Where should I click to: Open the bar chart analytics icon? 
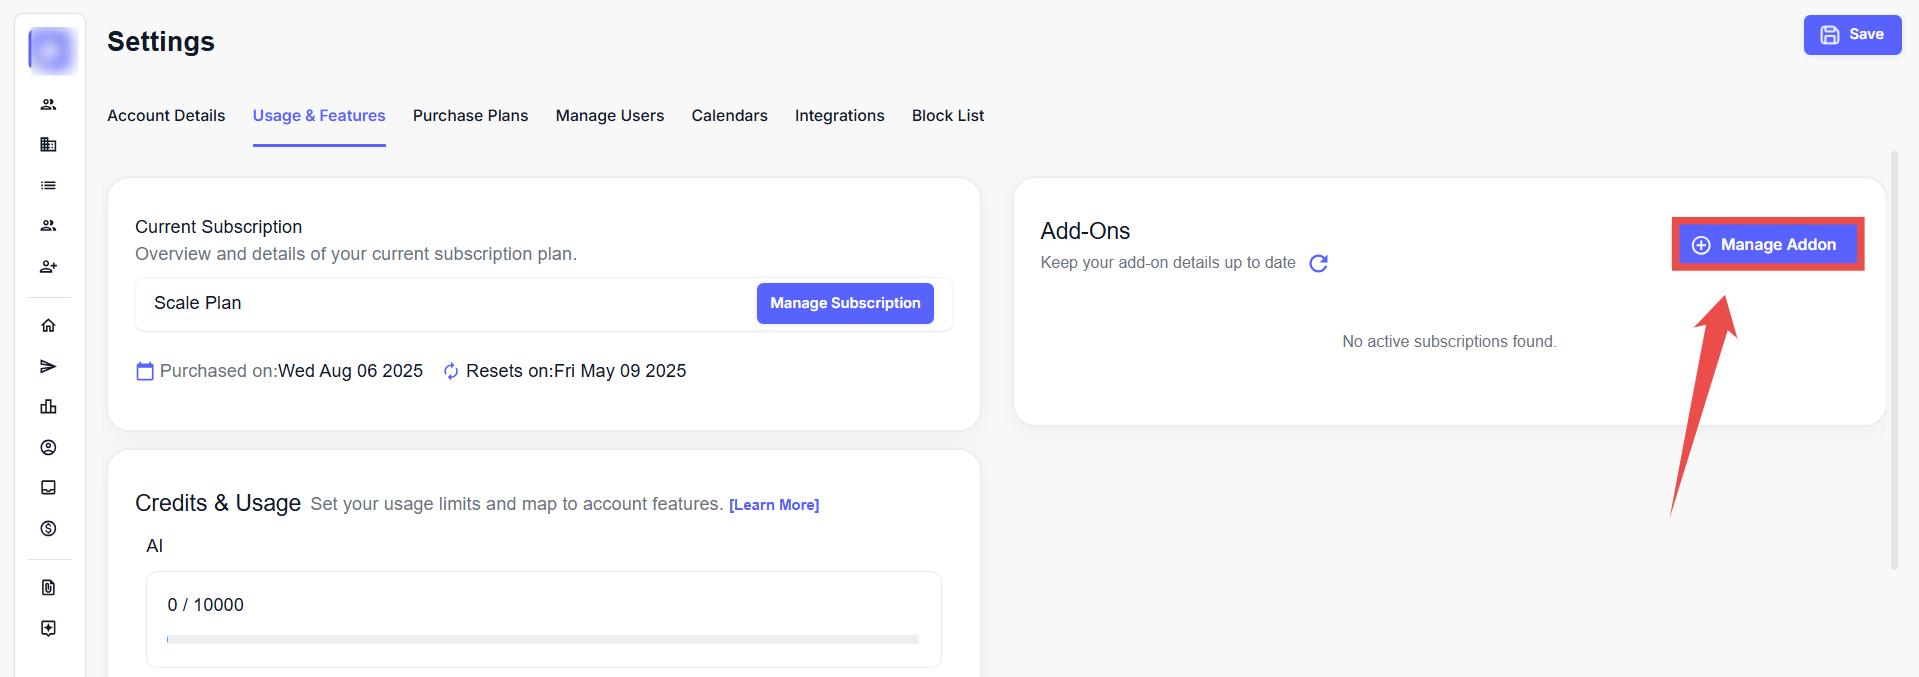pyautogui.click(x=48, y=407)
